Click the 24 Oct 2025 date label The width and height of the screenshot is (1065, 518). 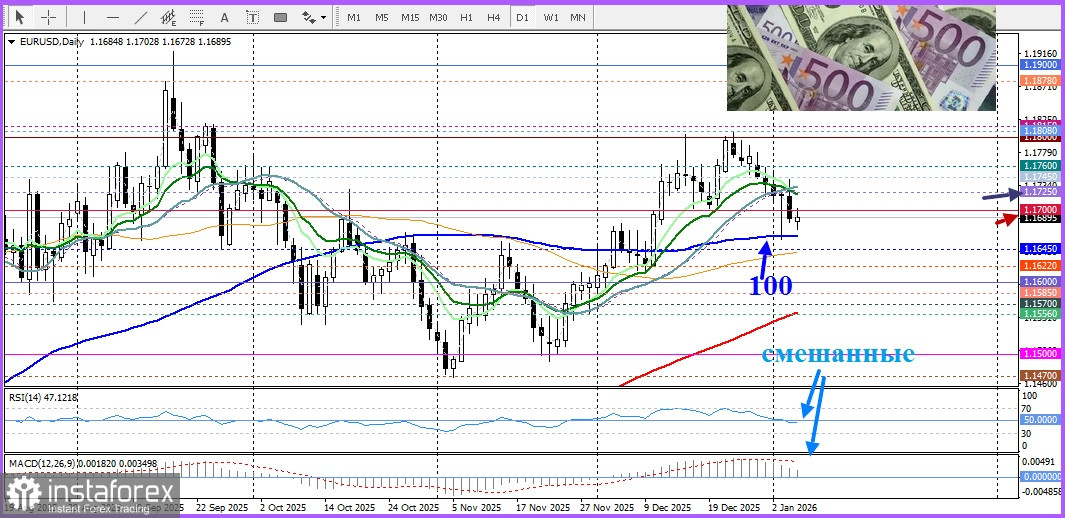(x=416, y=508)
